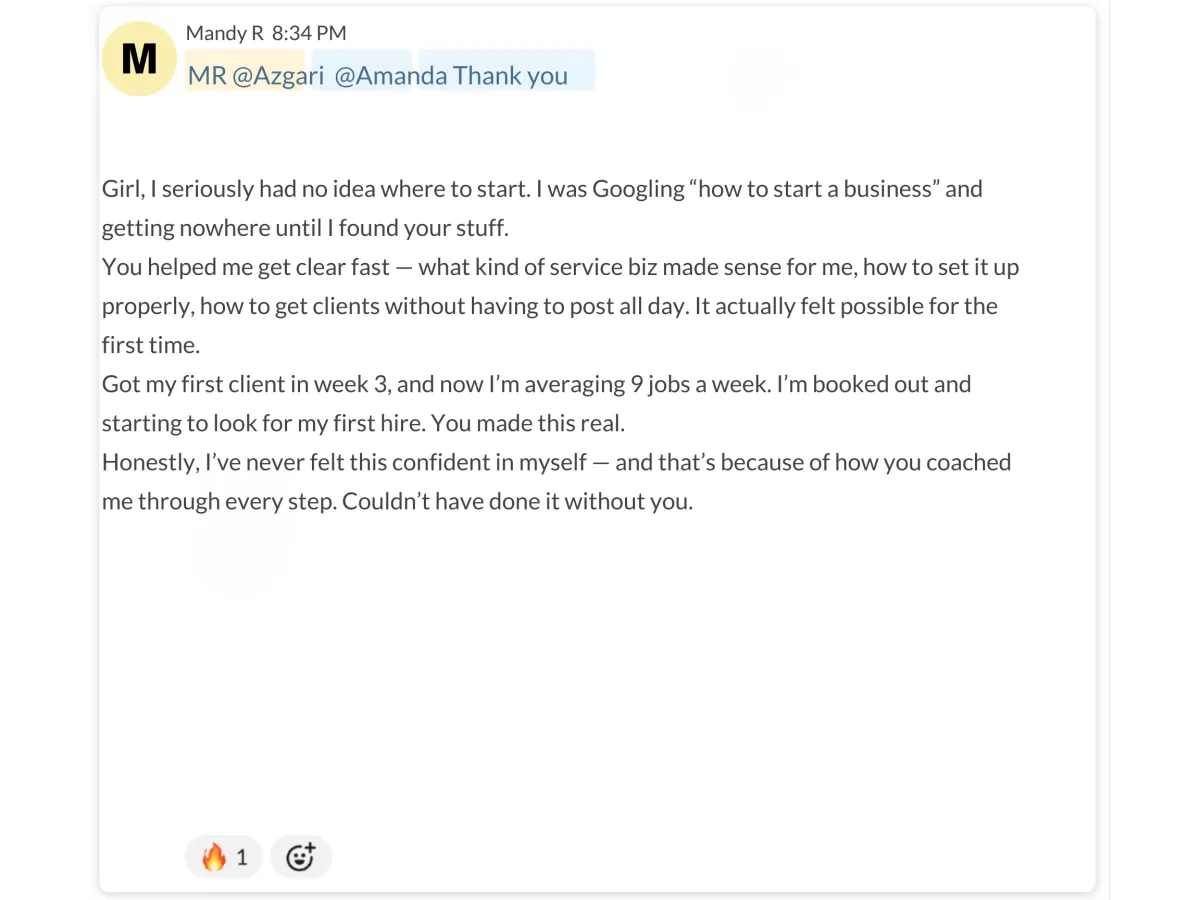Click the words "first time."
1200x900 pixels.
151,345
